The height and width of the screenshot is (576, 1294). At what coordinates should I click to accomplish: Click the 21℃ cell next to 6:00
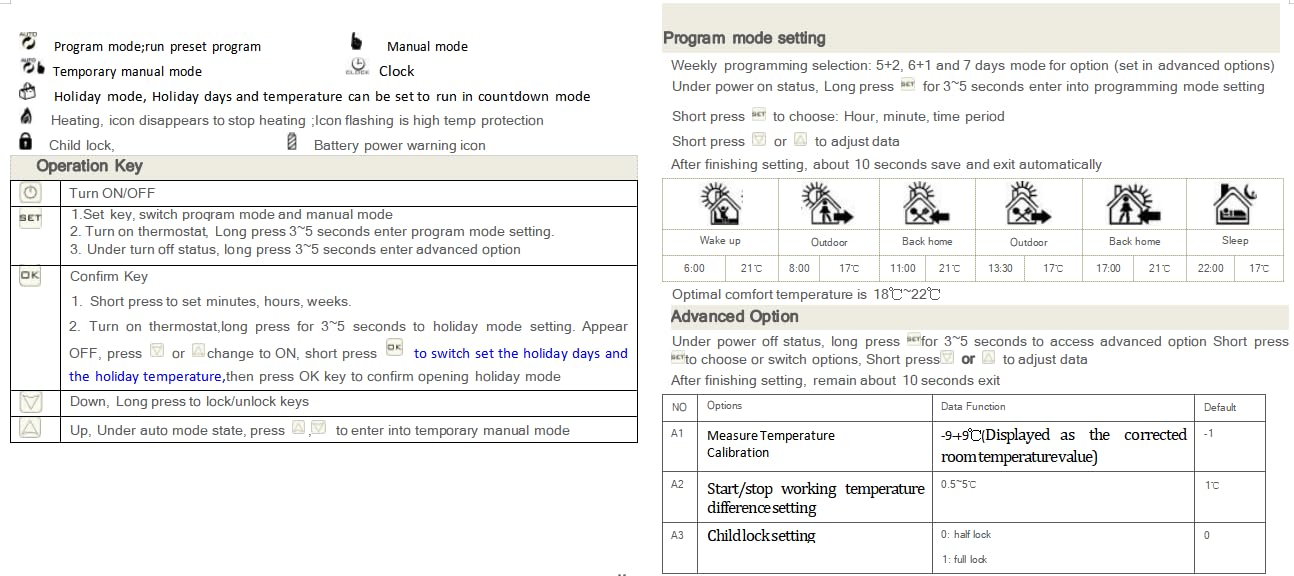pos(752,268)
